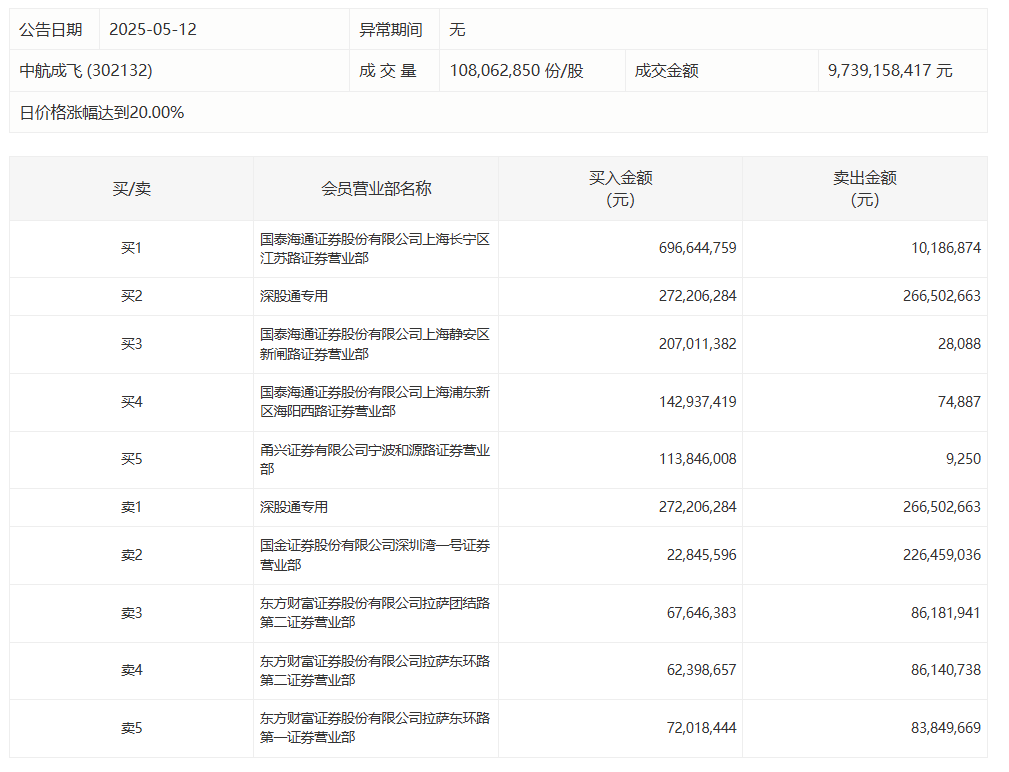Click the 卖4 row label
The width and height of the screenshot is (1009, 772).
coord(131,670)
